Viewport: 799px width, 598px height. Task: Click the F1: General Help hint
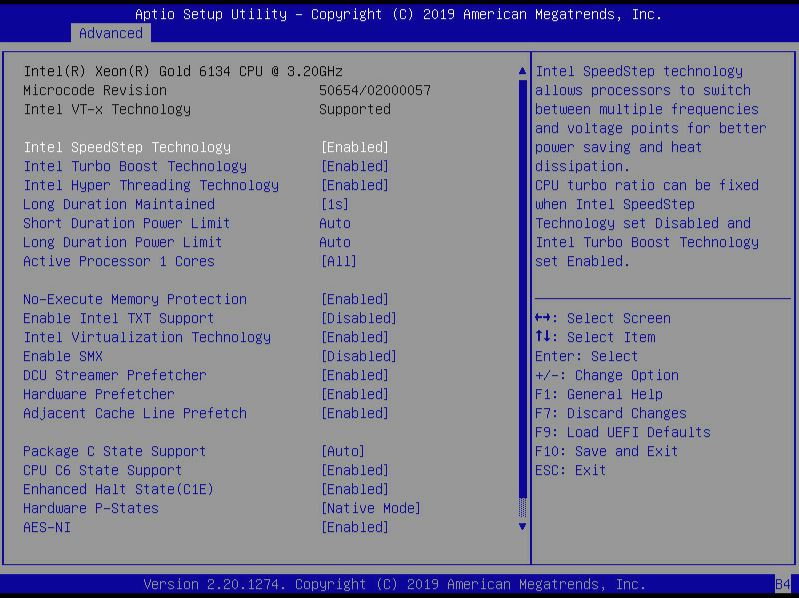coord(599,394)
